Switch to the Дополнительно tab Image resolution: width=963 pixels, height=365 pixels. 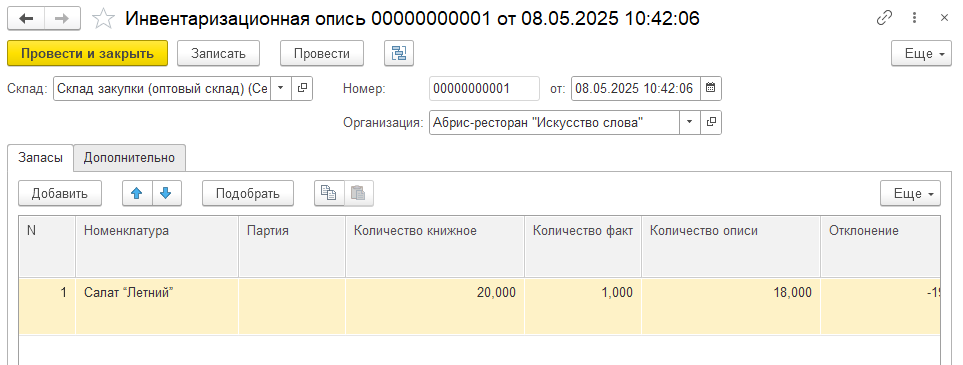tap(129, 157)
